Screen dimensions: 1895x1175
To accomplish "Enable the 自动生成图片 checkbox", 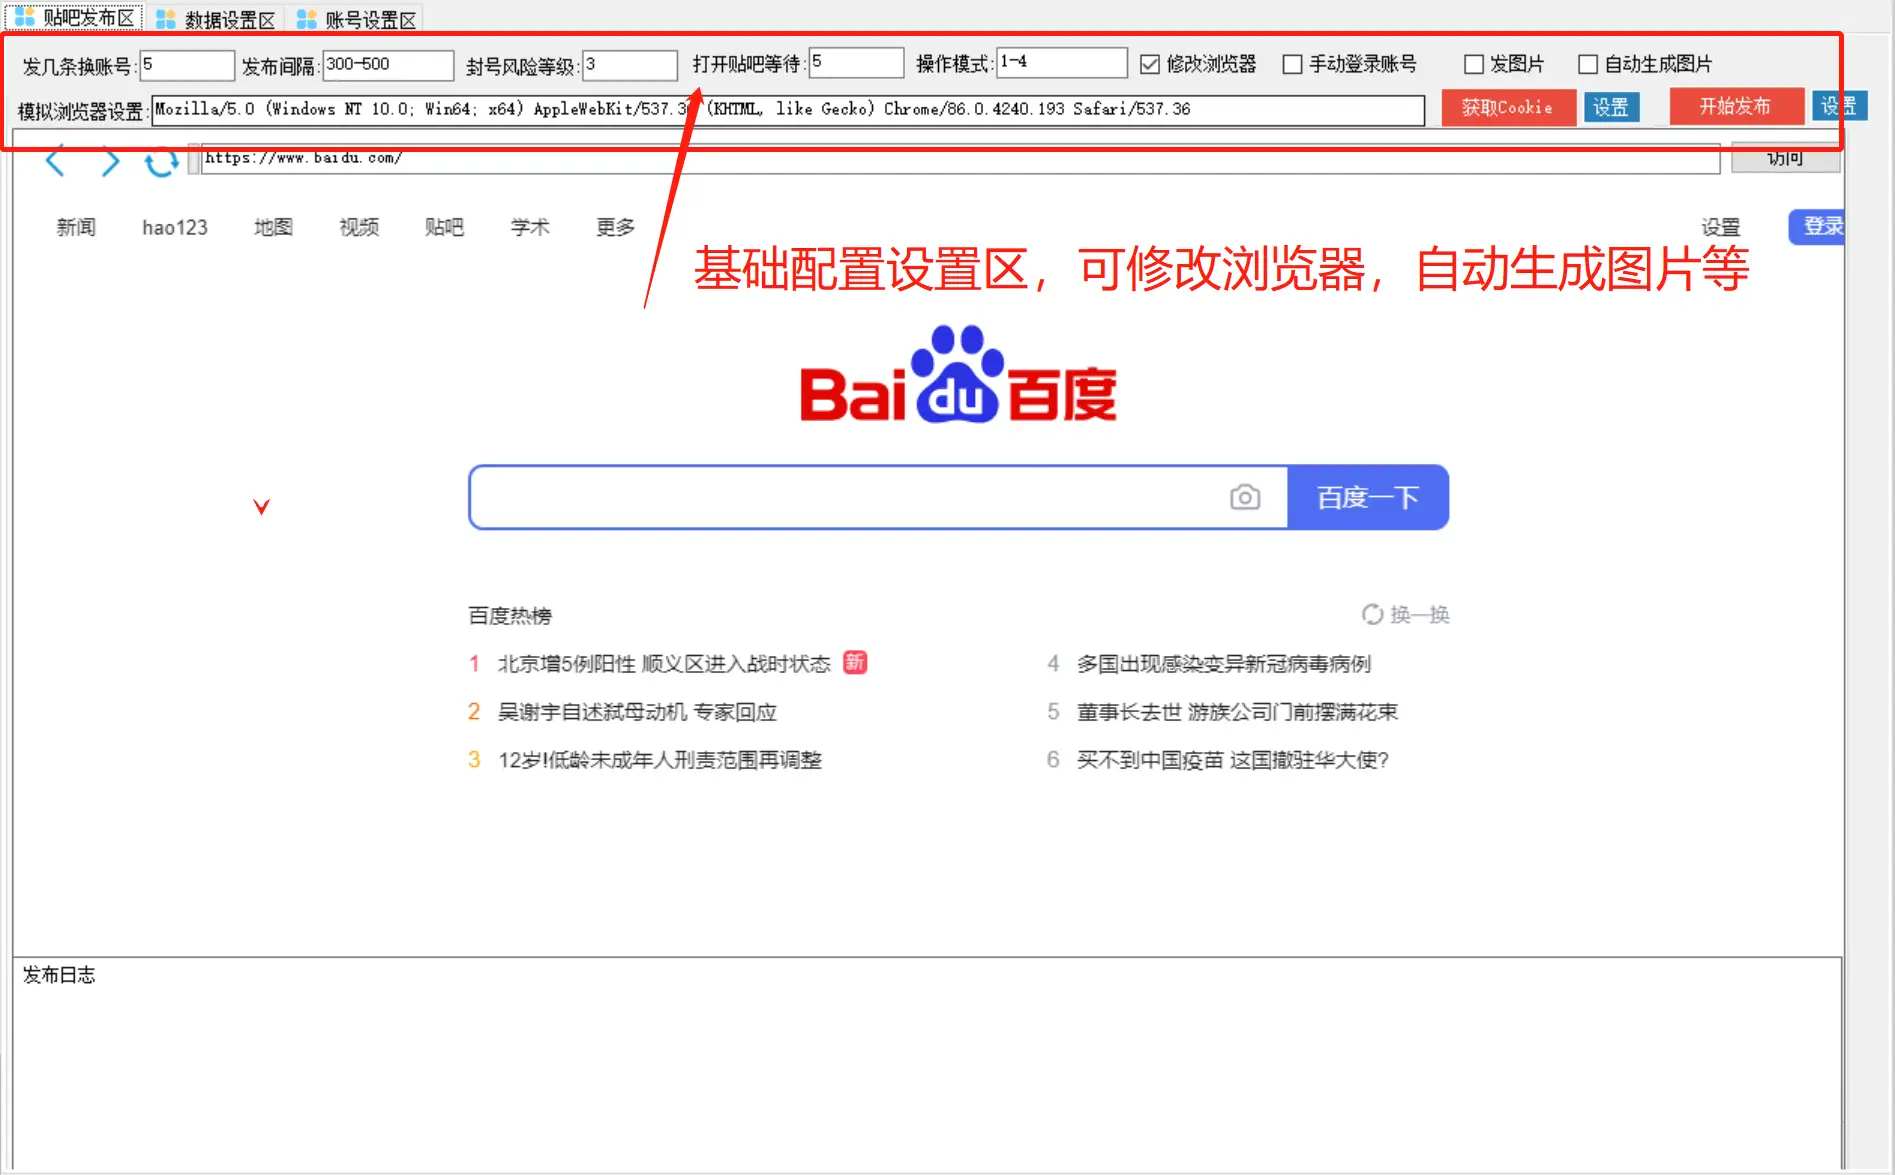I will (x=1587, y=64).
